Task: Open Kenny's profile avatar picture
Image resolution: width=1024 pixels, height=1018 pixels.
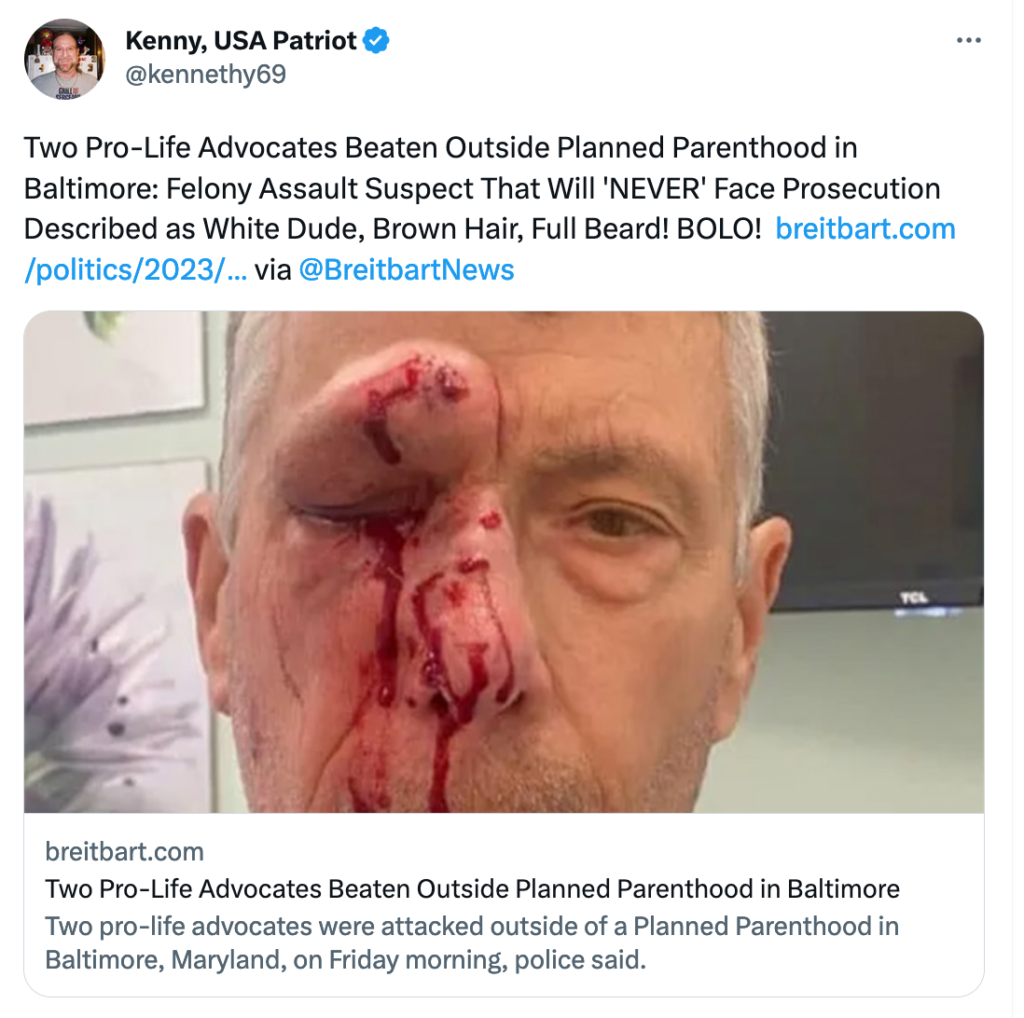Action: (63, 60)
